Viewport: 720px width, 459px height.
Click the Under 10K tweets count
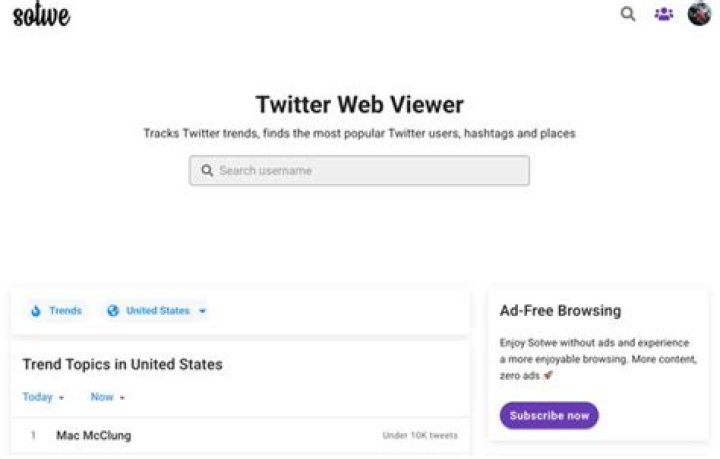pyautogui.click(x=420, y=436)
